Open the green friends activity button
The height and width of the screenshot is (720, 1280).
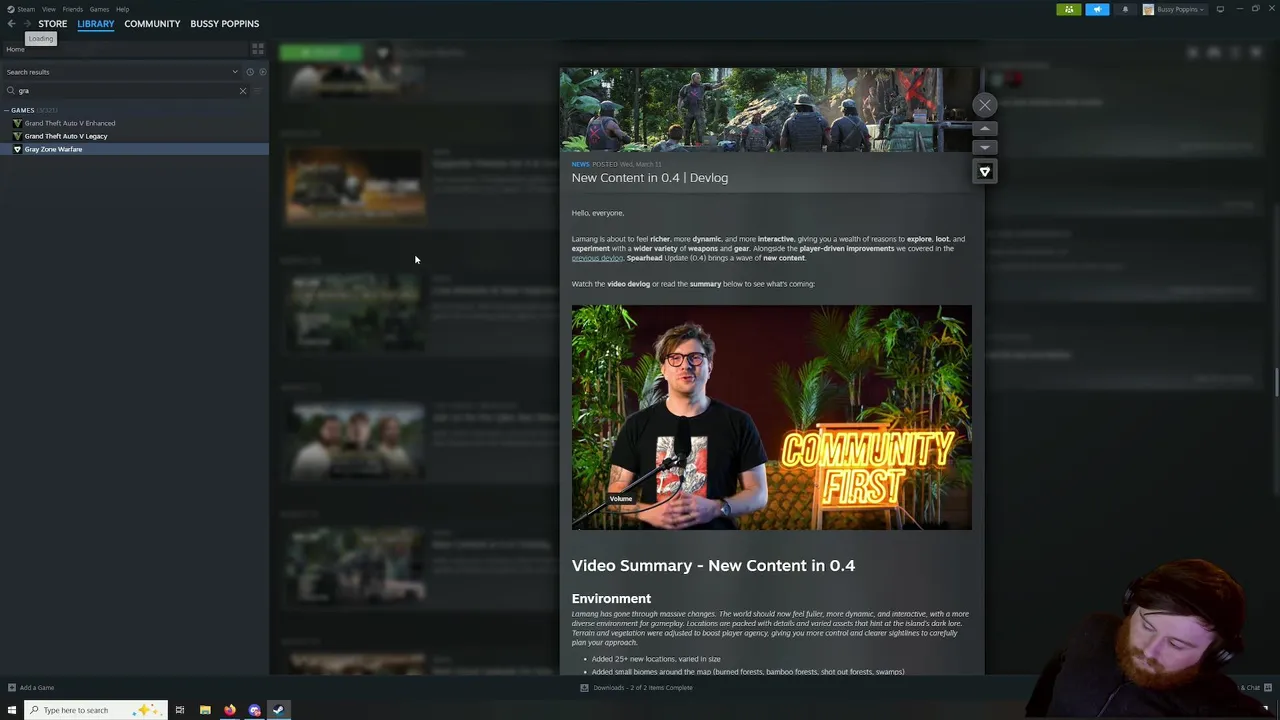1068,9
